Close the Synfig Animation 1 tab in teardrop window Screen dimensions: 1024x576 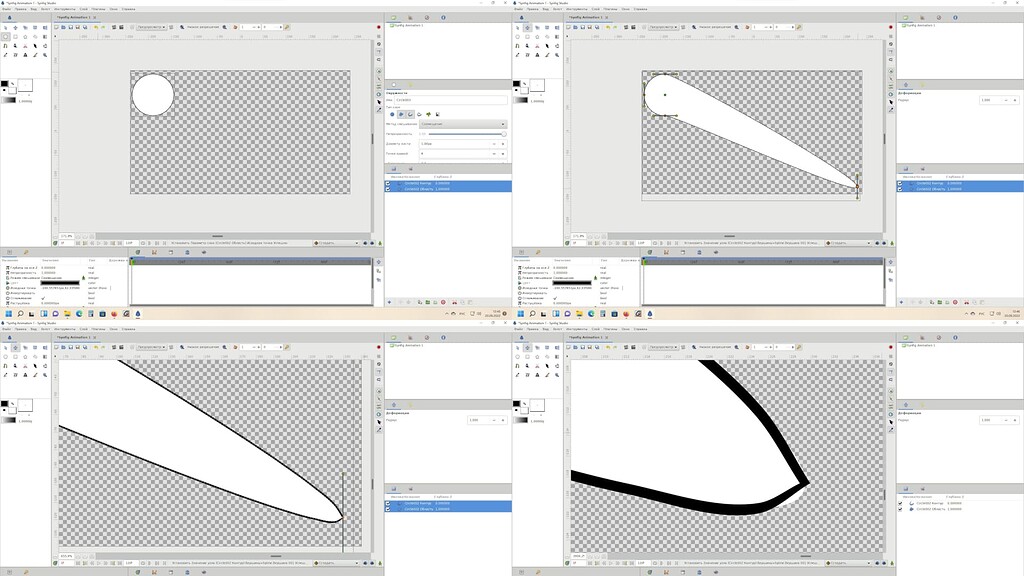coord(604,18)
